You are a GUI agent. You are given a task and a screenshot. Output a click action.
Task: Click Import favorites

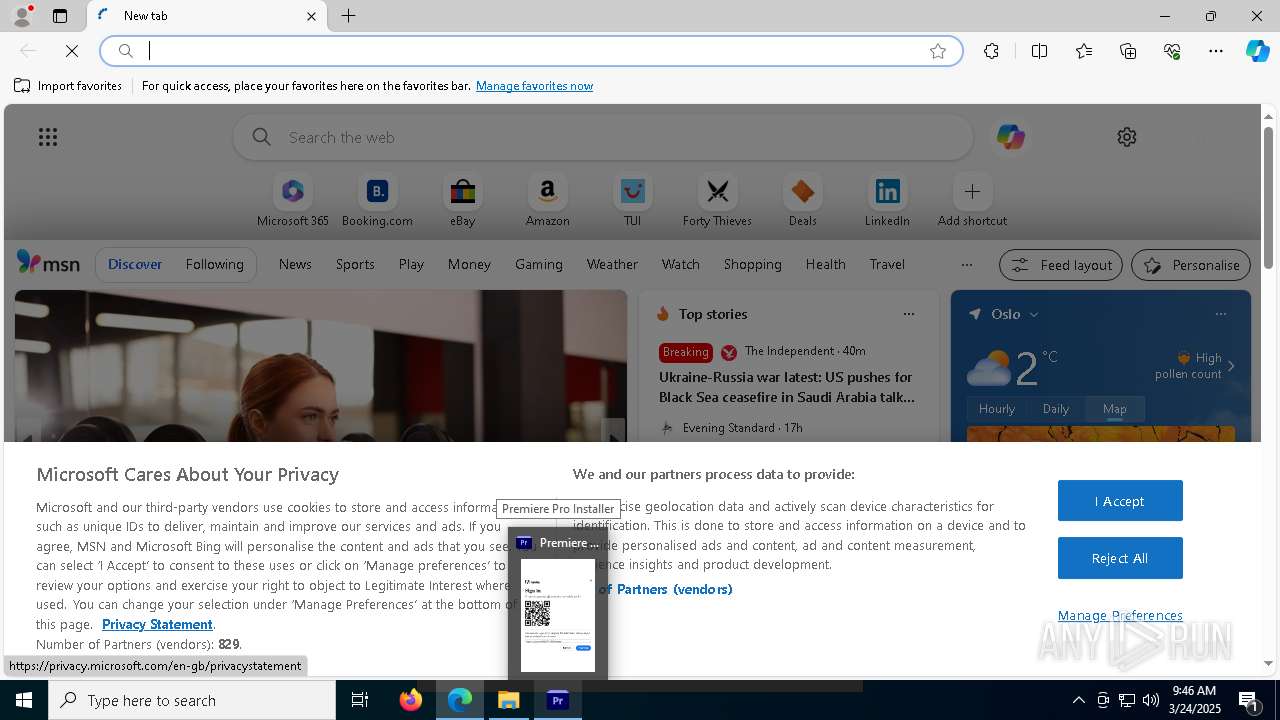[68, 86]
